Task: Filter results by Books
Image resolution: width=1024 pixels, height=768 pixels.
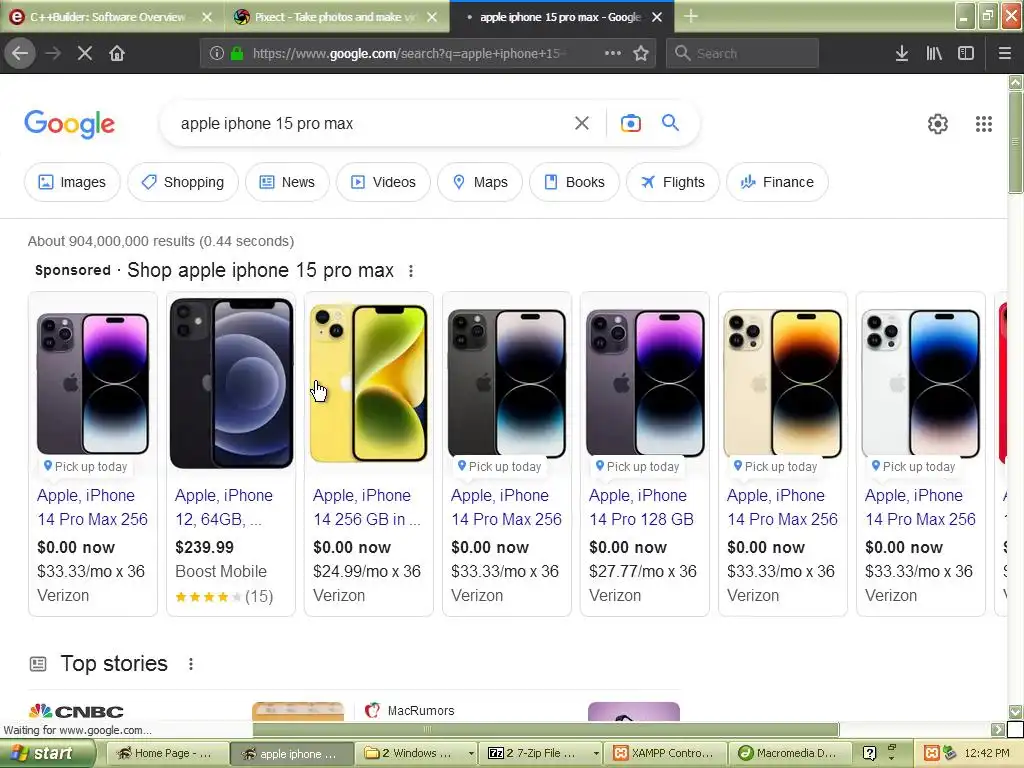Action: tap(575, 182)
